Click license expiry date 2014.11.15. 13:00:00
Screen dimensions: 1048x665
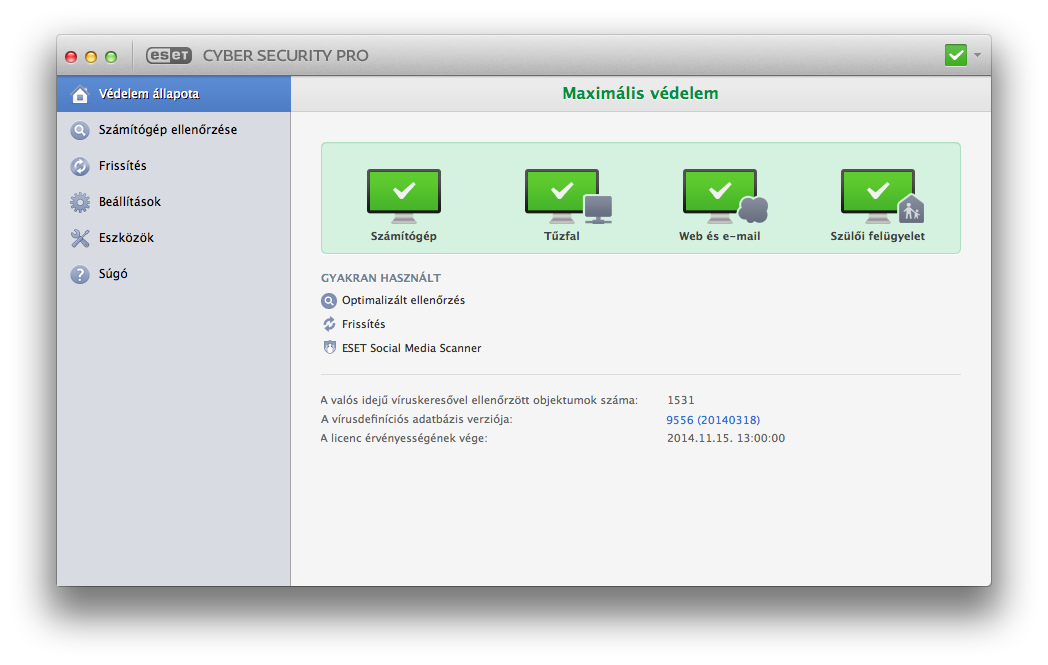(x=726, y=438)
